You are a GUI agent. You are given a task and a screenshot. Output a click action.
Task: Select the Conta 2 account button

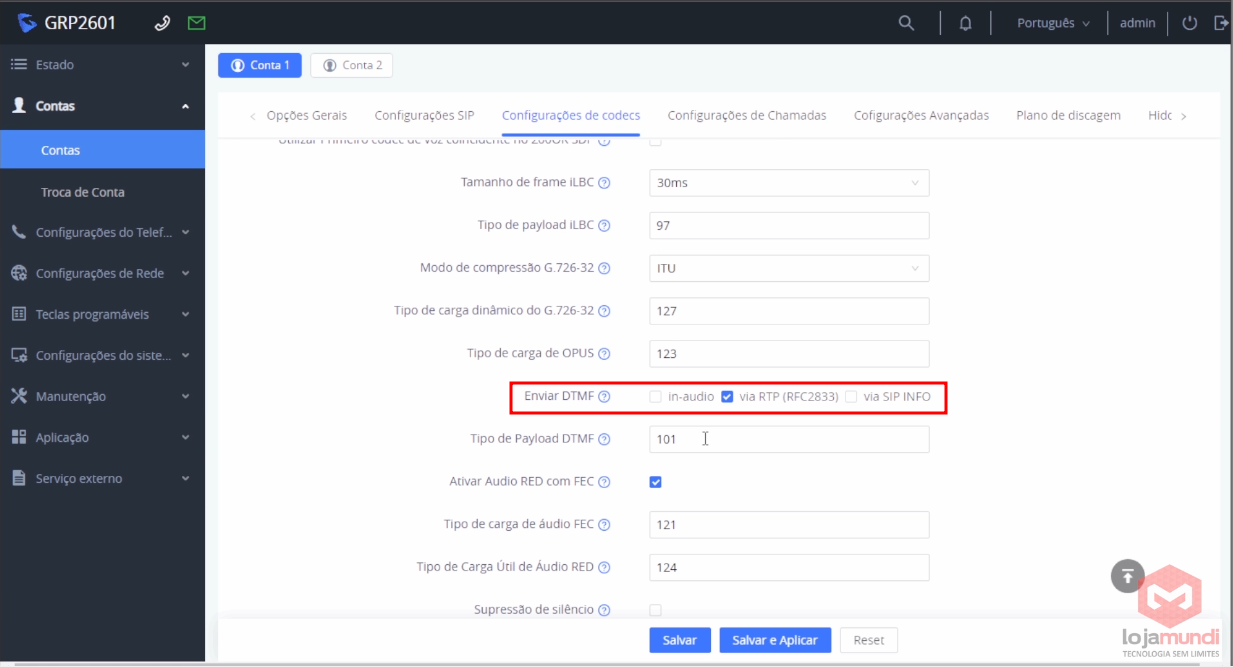coord(352,65)
